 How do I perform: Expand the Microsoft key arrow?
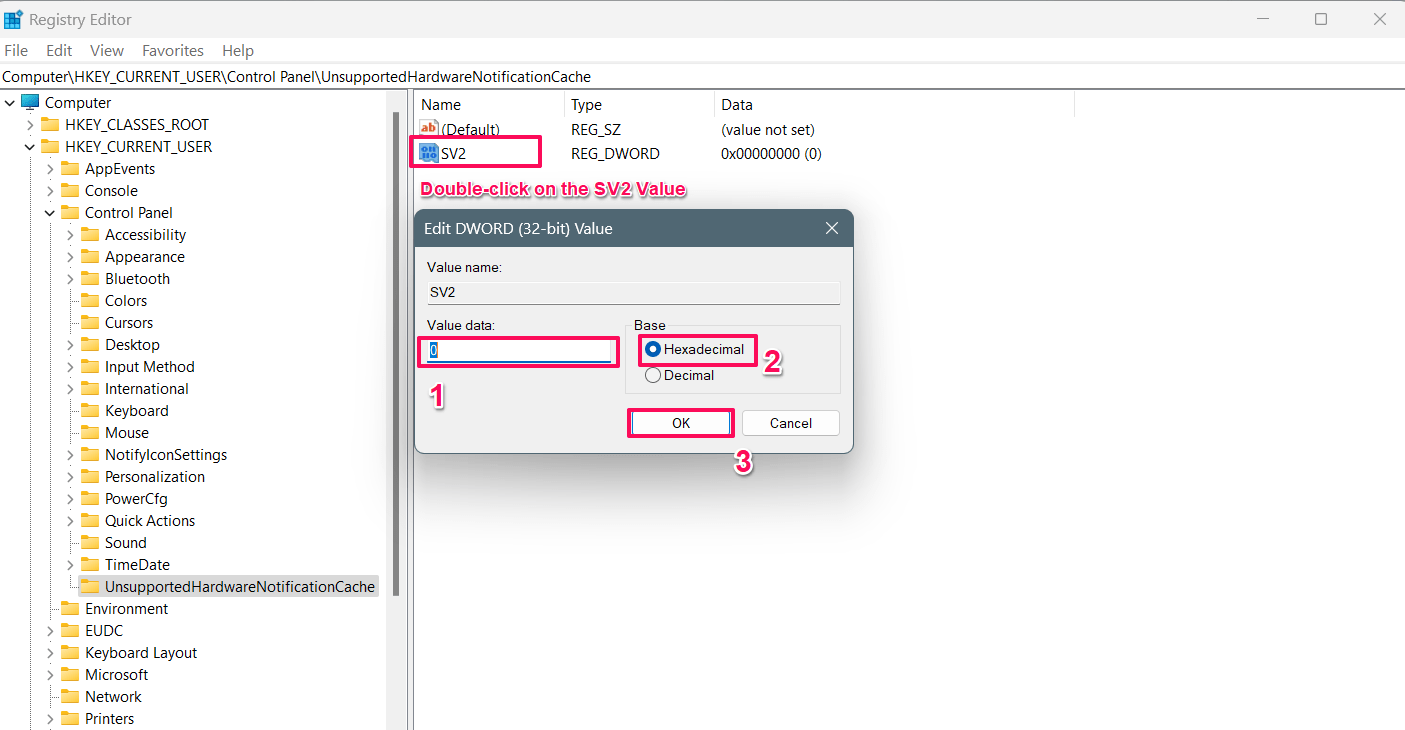[50, 675]
